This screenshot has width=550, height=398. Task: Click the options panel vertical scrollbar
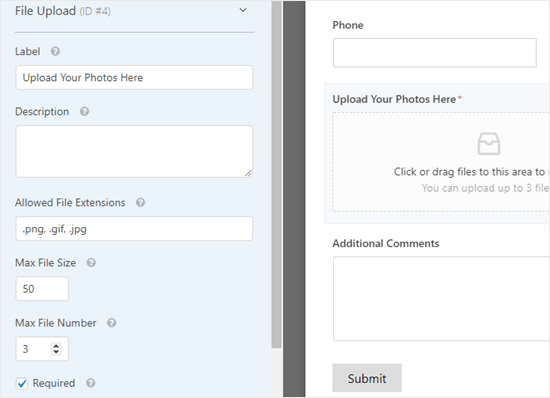click(x=276, y=174)
